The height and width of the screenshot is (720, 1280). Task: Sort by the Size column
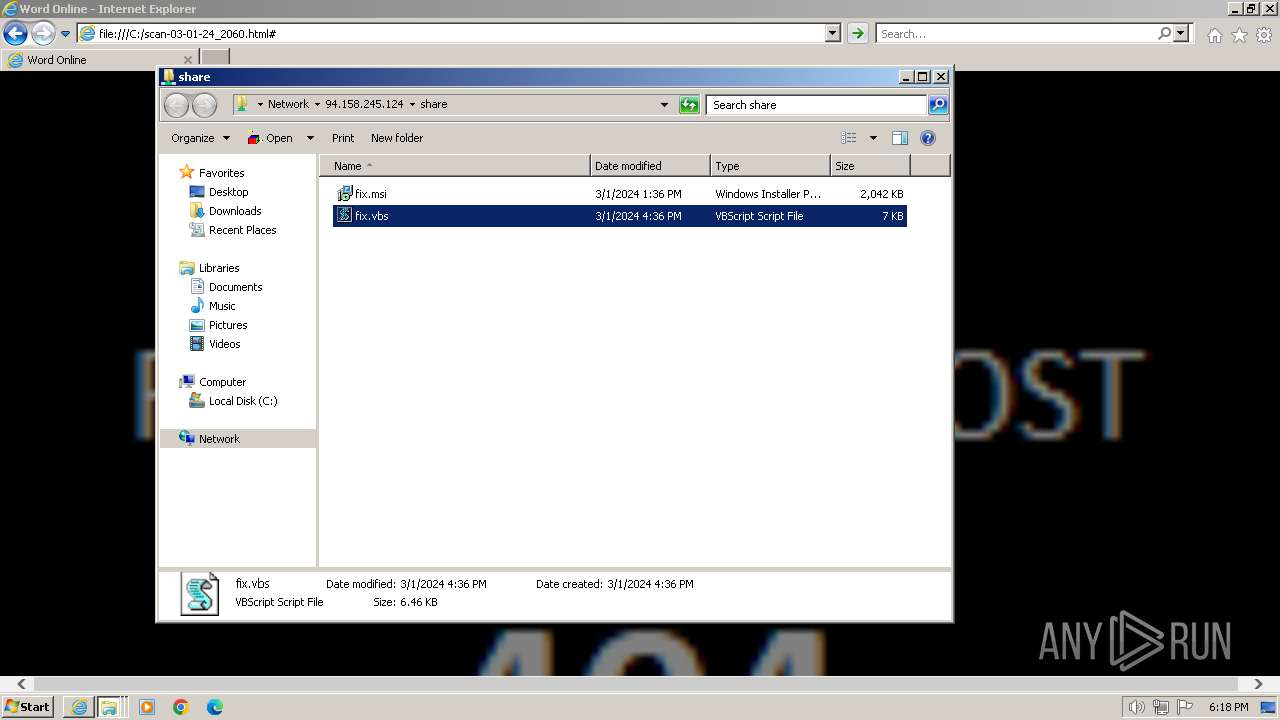(870, 166)
